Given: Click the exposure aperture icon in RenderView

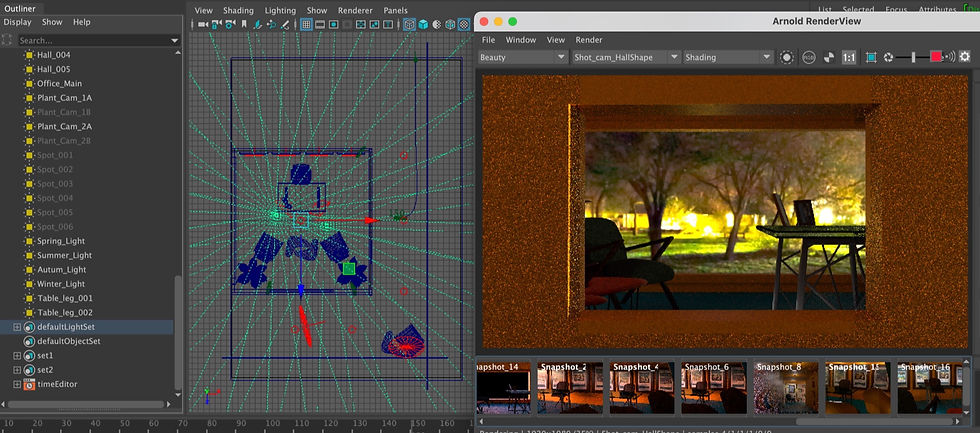Looking at the screenshot, I should pyautogui.click(x=888, y=57).
